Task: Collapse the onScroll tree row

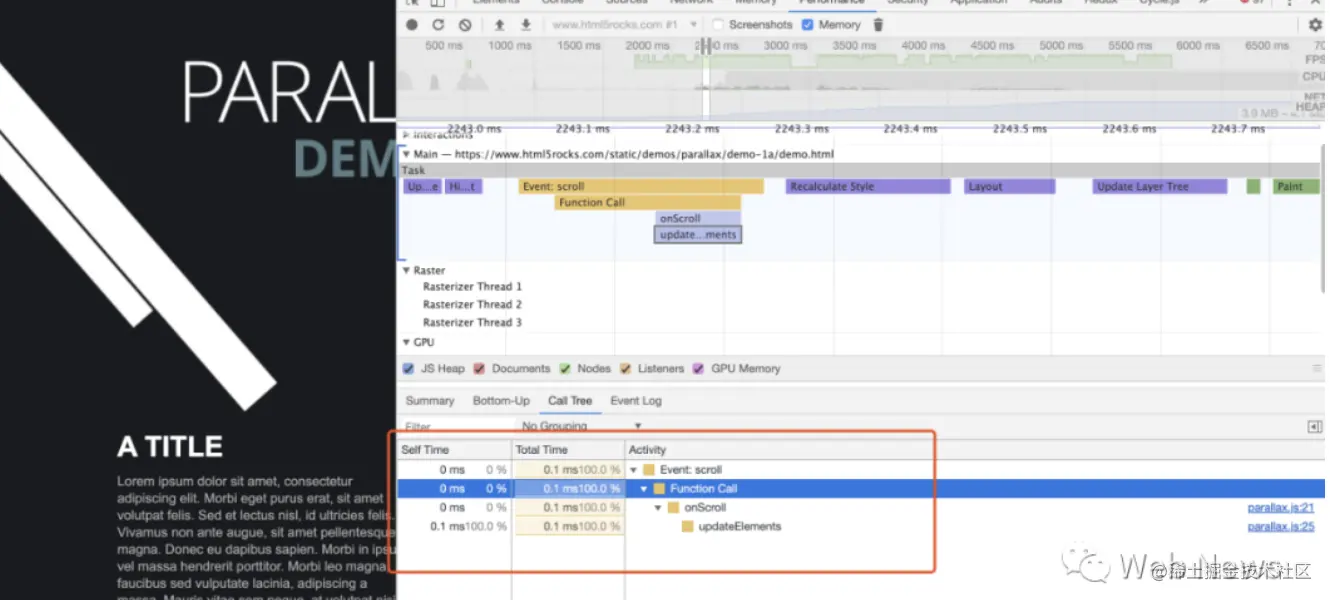Action: 658,508
